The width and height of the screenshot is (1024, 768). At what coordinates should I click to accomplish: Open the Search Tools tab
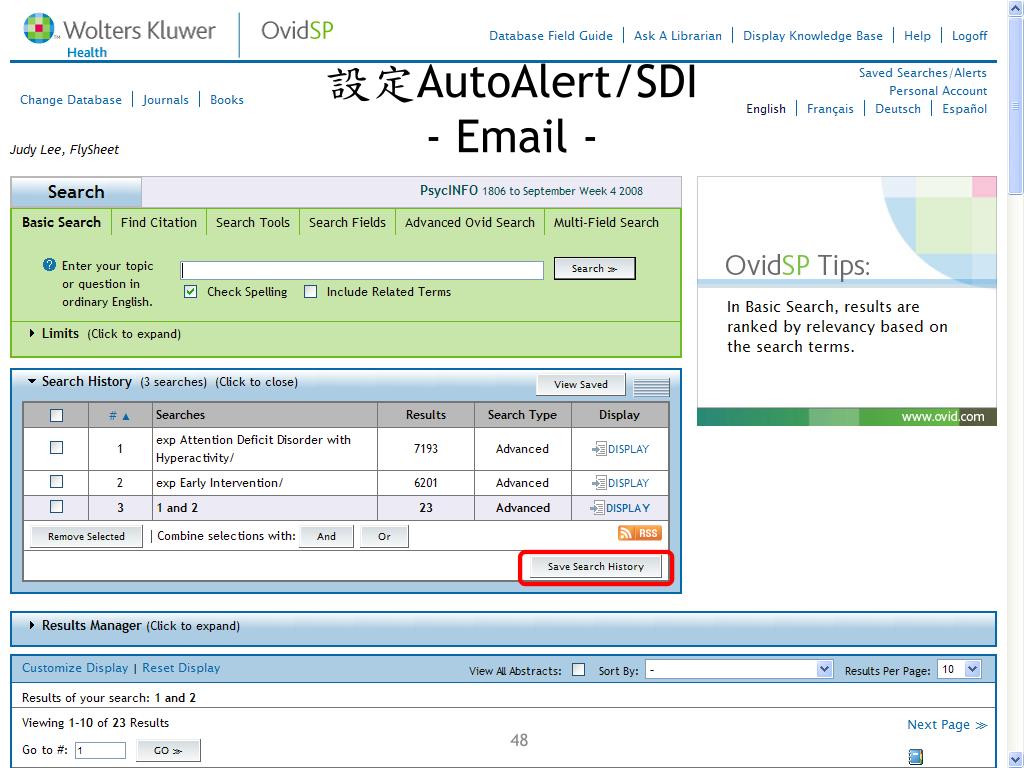pyautogui.click(x=253, y=222)
